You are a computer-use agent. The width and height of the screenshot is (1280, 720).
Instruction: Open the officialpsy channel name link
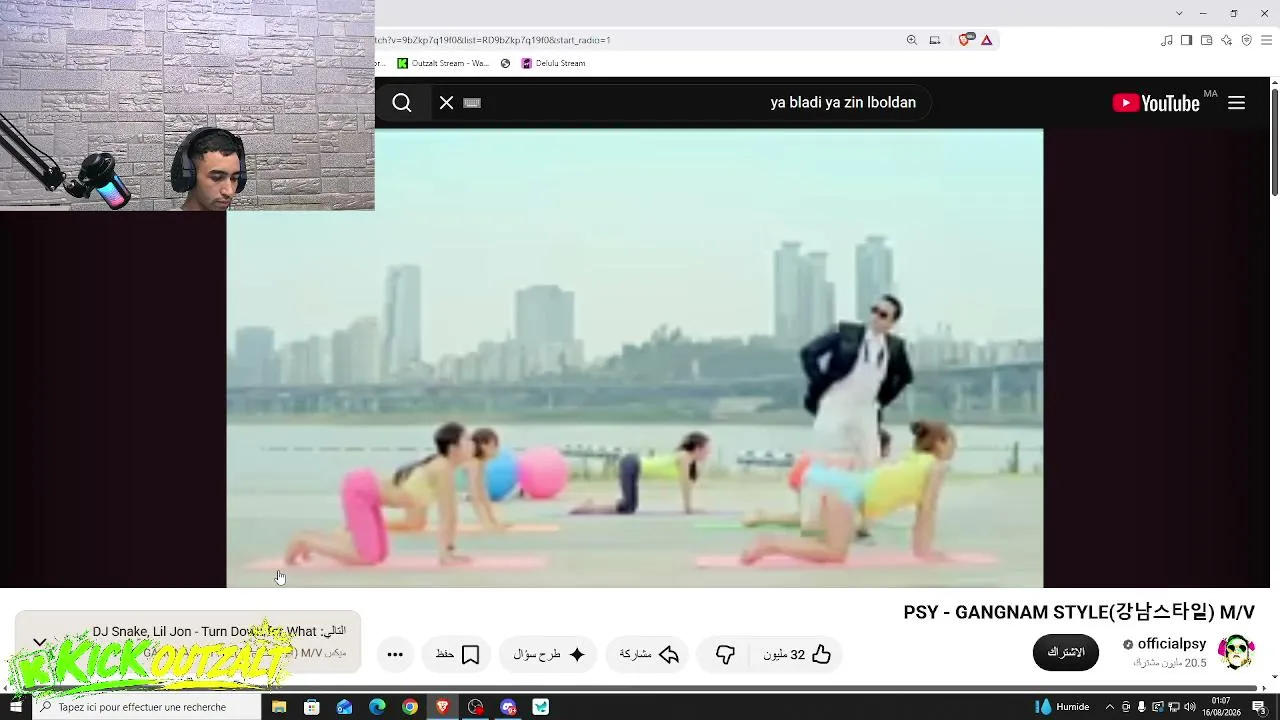[x=1172, y=644]
